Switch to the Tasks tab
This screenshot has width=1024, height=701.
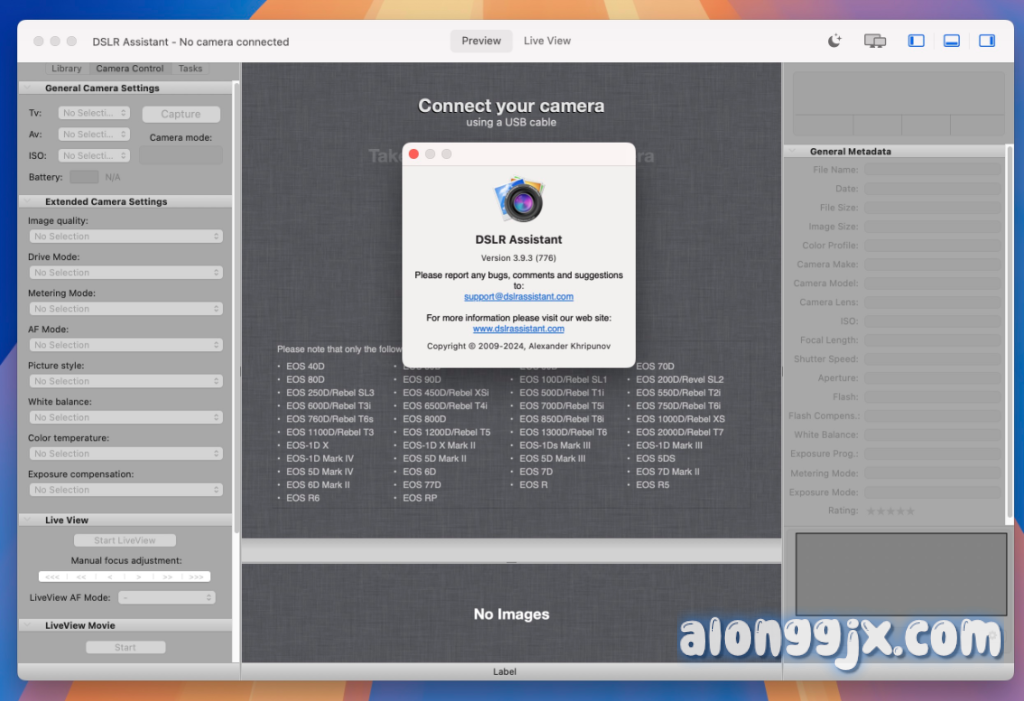(190, 69)
